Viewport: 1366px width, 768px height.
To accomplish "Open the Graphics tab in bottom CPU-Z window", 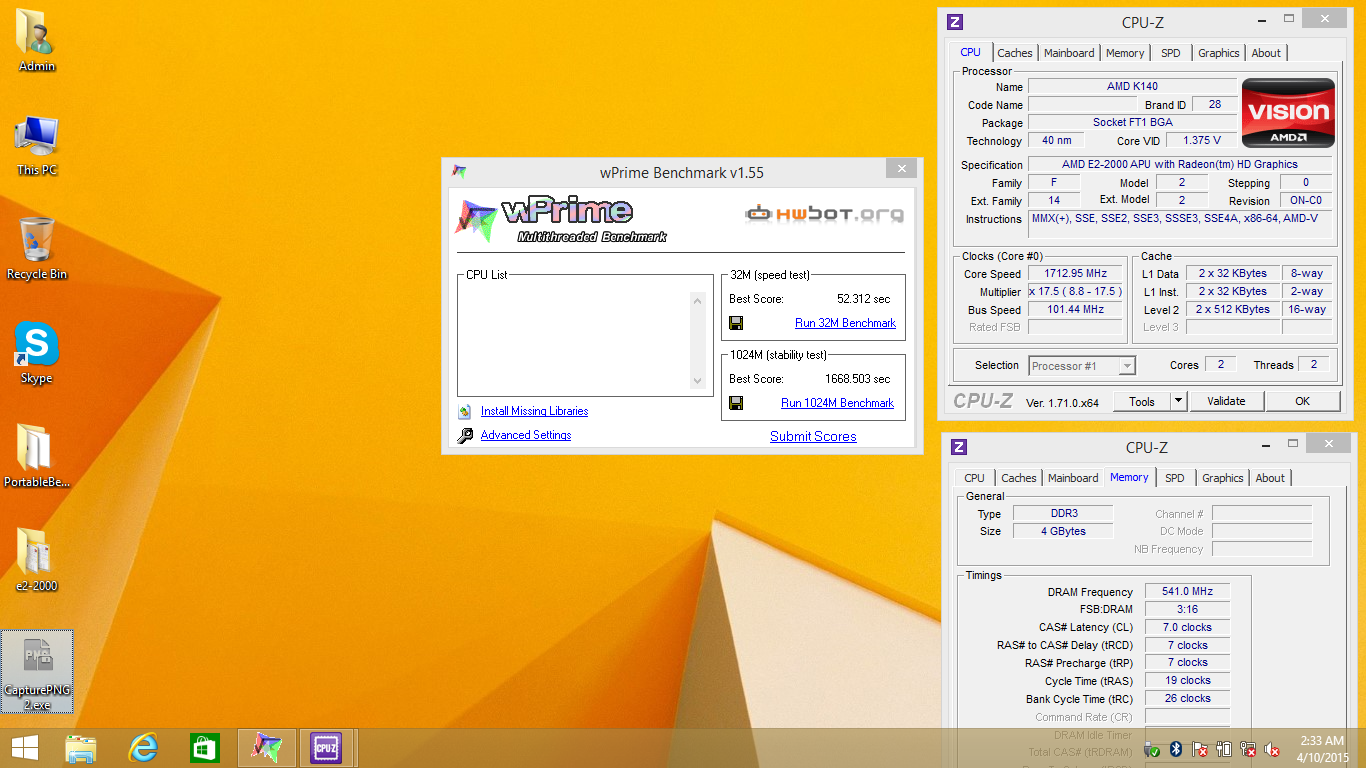I will 1223,478.
